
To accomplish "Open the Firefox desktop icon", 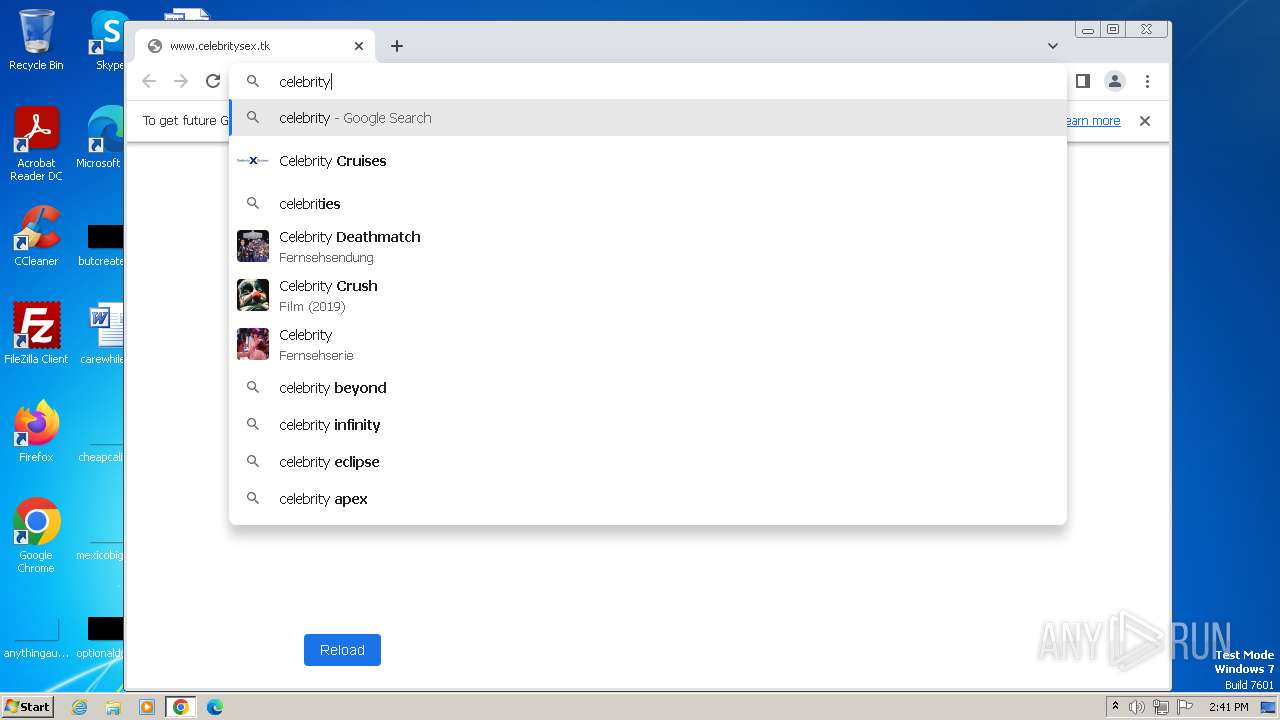I will pos(36,432).
